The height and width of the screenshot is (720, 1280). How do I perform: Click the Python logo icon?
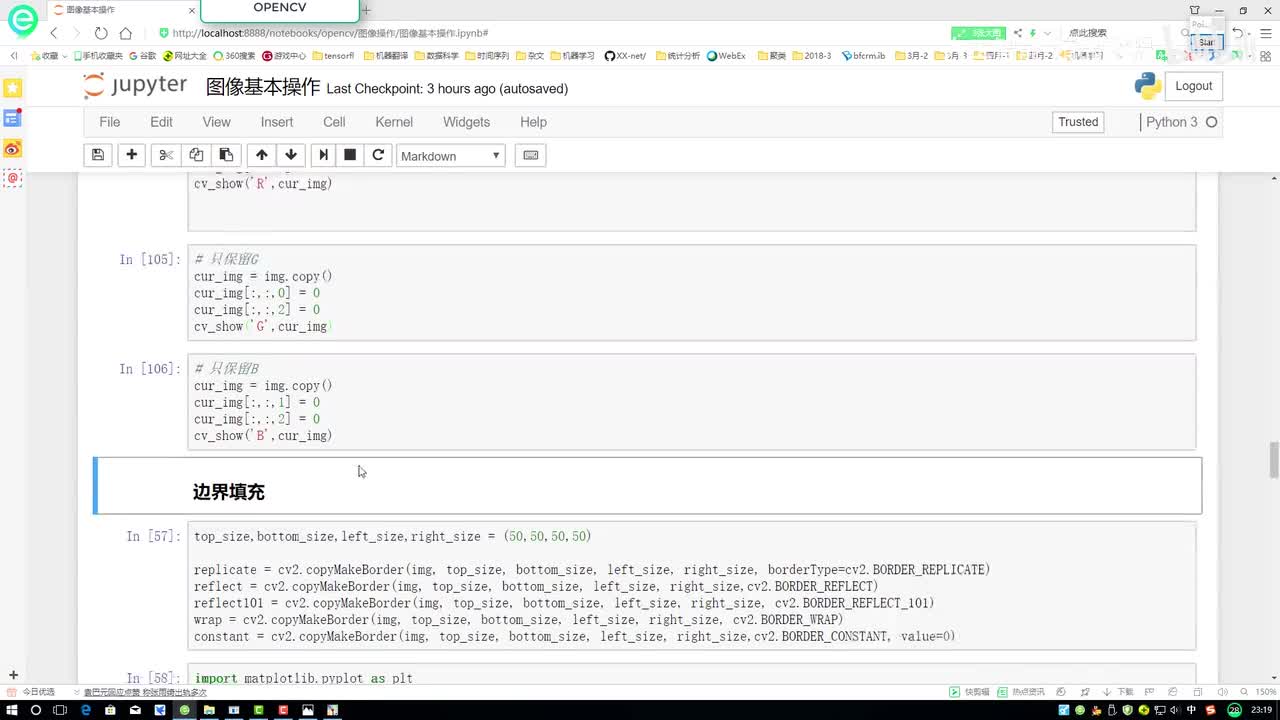click(x=1148, y=86)
